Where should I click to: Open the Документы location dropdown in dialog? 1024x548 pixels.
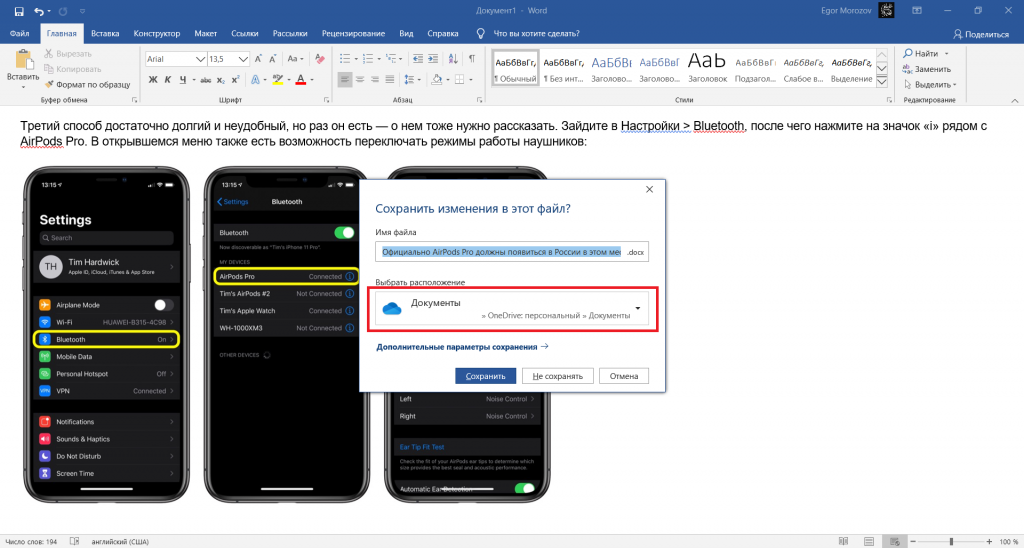click(x=637, y=308)
